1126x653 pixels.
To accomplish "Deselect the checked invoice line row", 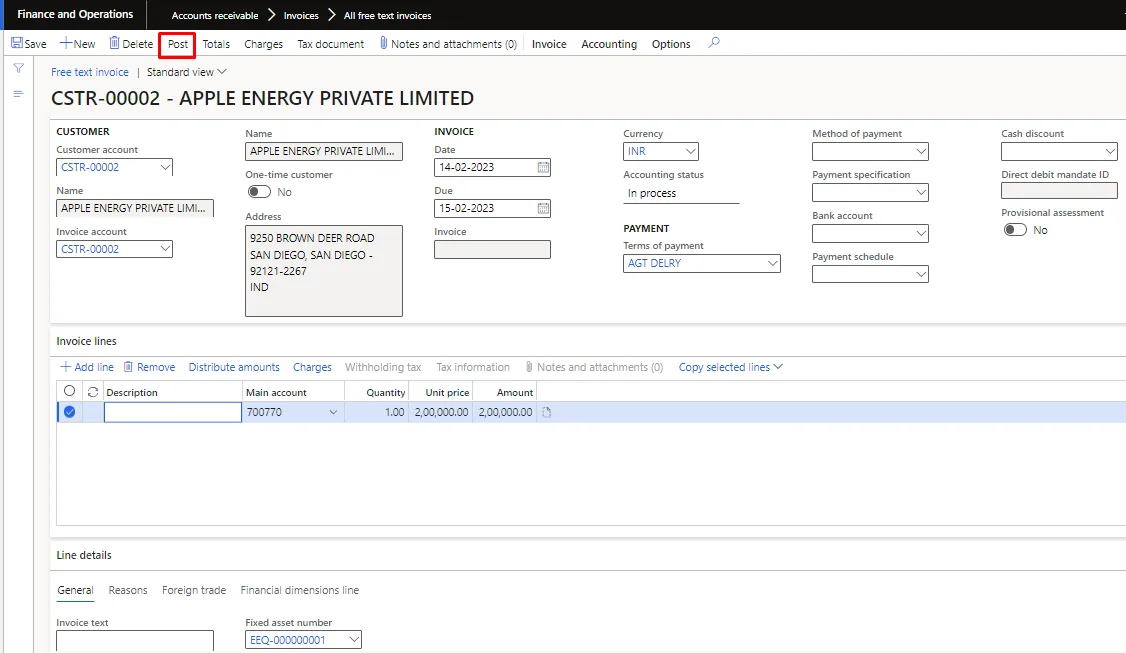I will coord(69,412).
